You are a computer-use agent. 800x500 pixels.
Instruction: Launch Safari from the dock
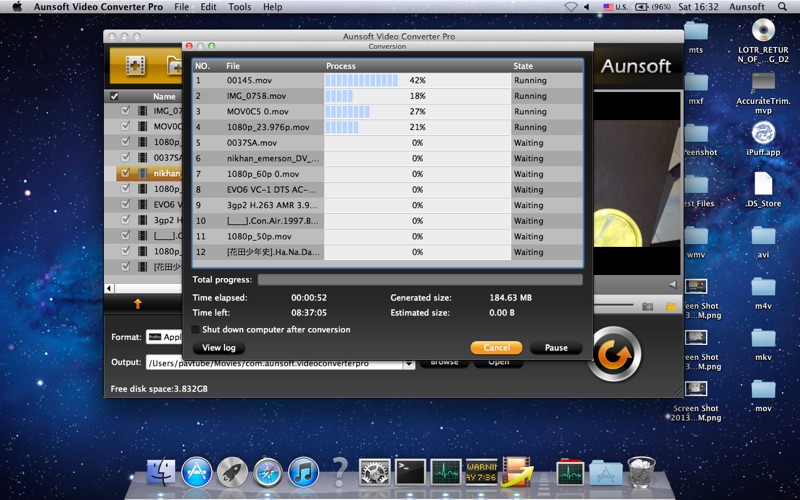pyautogui.click(x=268, y=472)
